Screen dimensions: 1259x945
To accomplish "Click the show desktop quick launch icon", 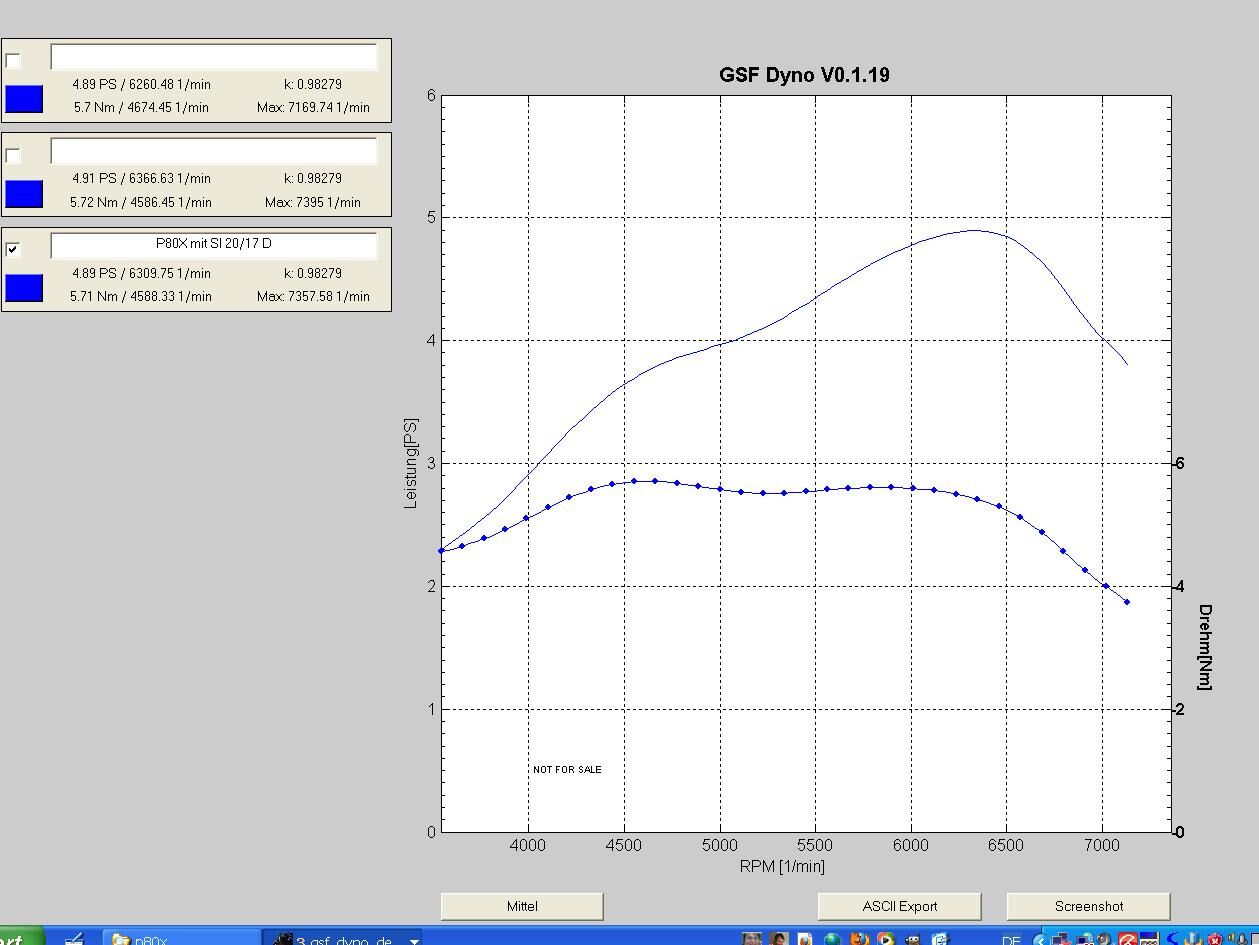I will [x=73, y=939].
